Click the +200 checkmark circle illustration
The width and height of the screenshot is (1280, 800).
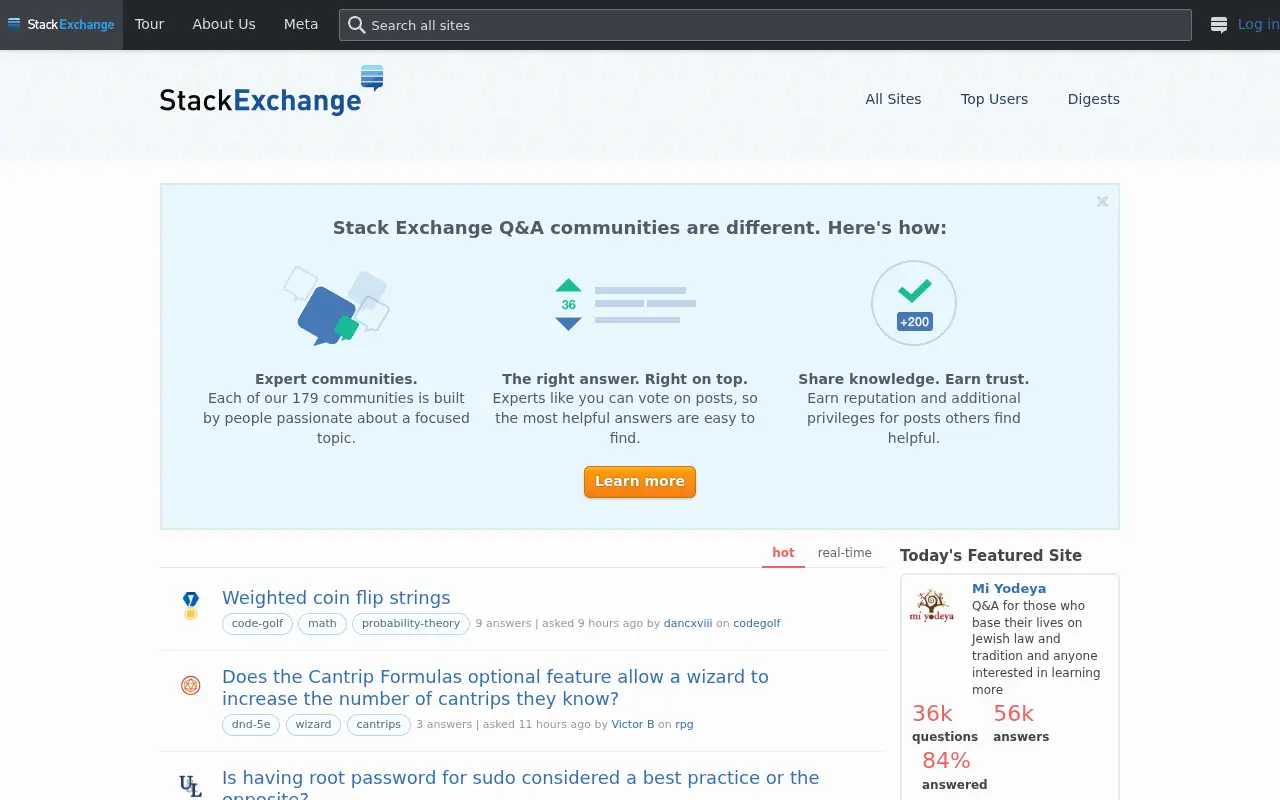click(914, 303)
